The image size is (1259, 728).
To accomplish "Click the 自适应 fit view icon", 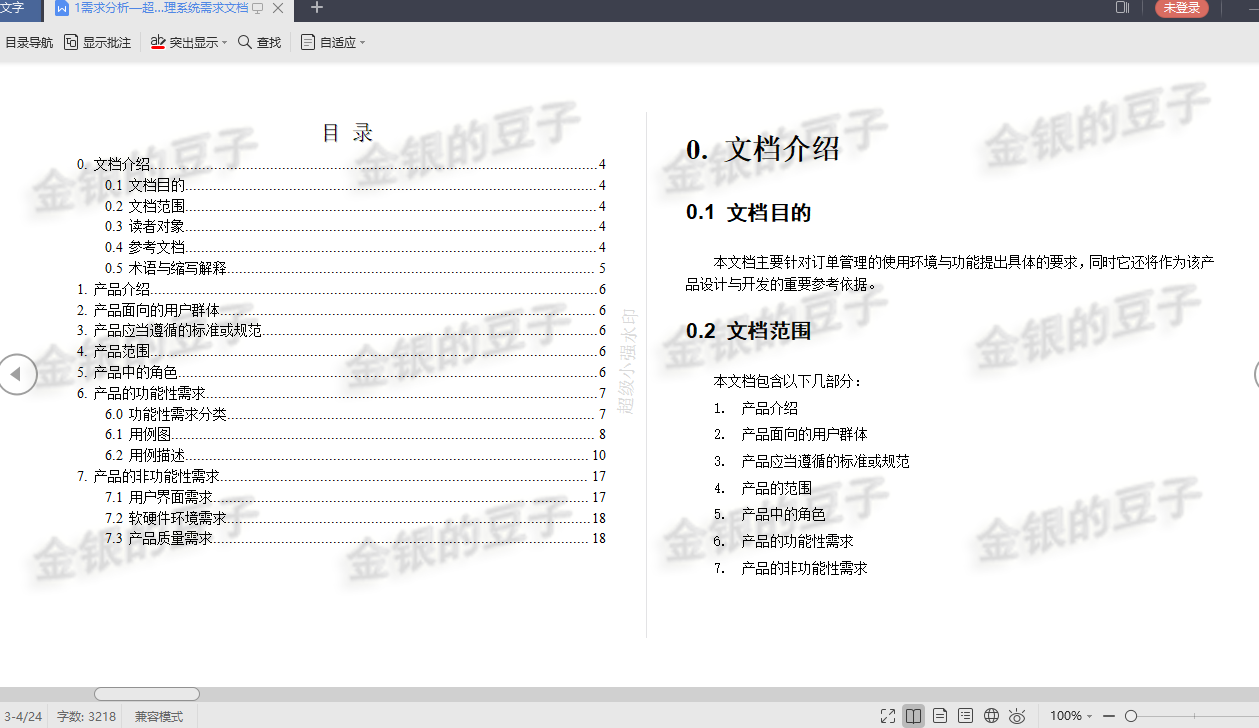I will [x=307, y=43].
